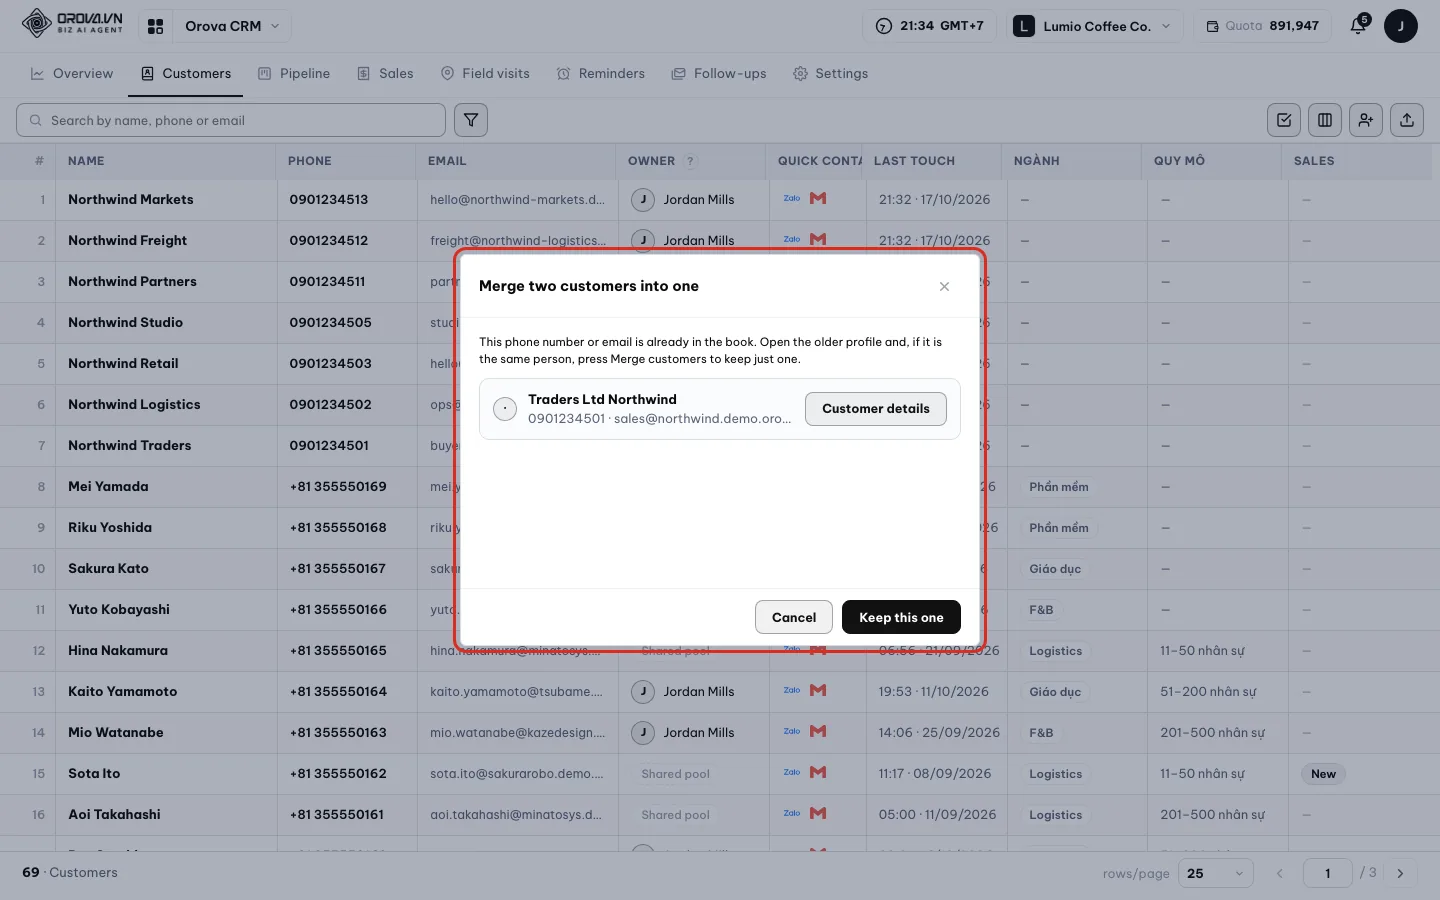This screenshot has width=1440, height=900.
Task: Focus the customer search field
Action: click(x=231, y=120)
